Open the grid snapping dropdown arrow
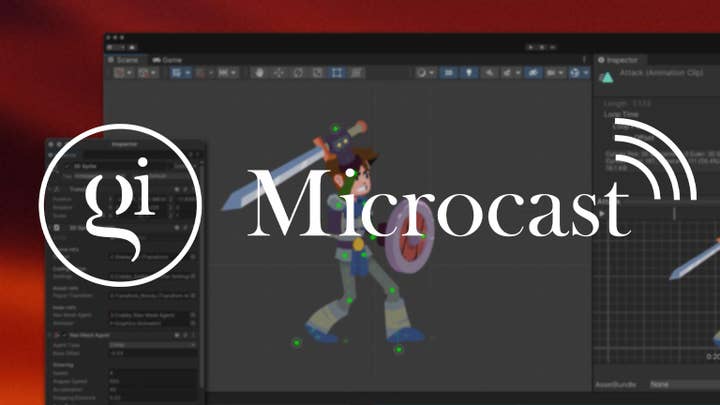The image size is (720, 405). (188, 73)
